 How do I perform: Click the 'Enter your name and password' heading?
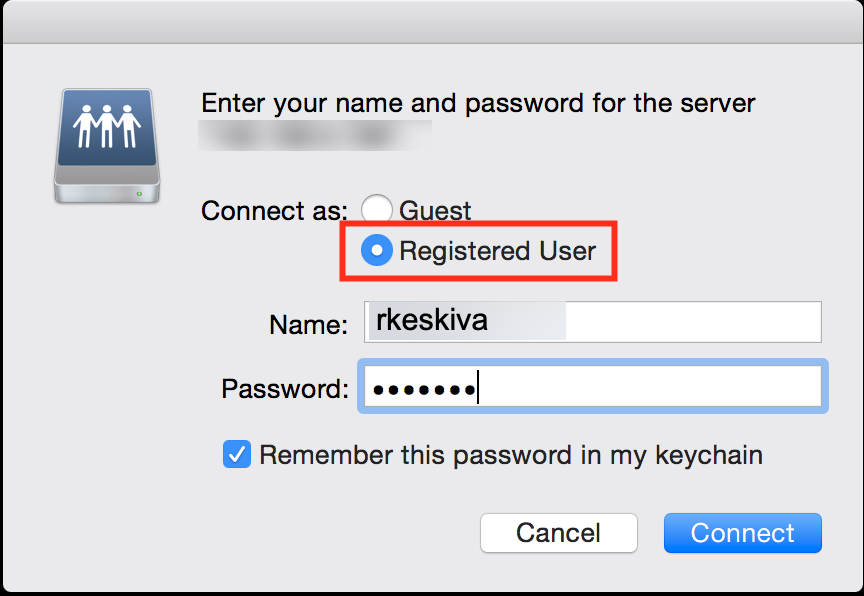click(478, 104)
